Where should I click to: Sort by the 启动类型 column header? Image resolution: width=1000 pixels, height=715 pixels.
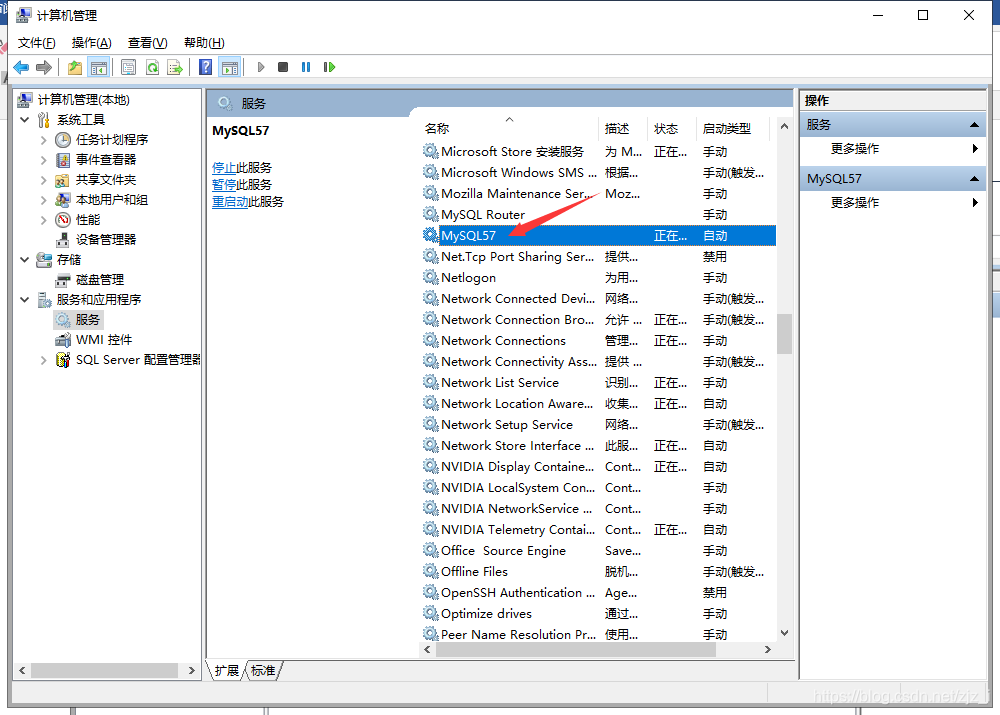point(732,129)
